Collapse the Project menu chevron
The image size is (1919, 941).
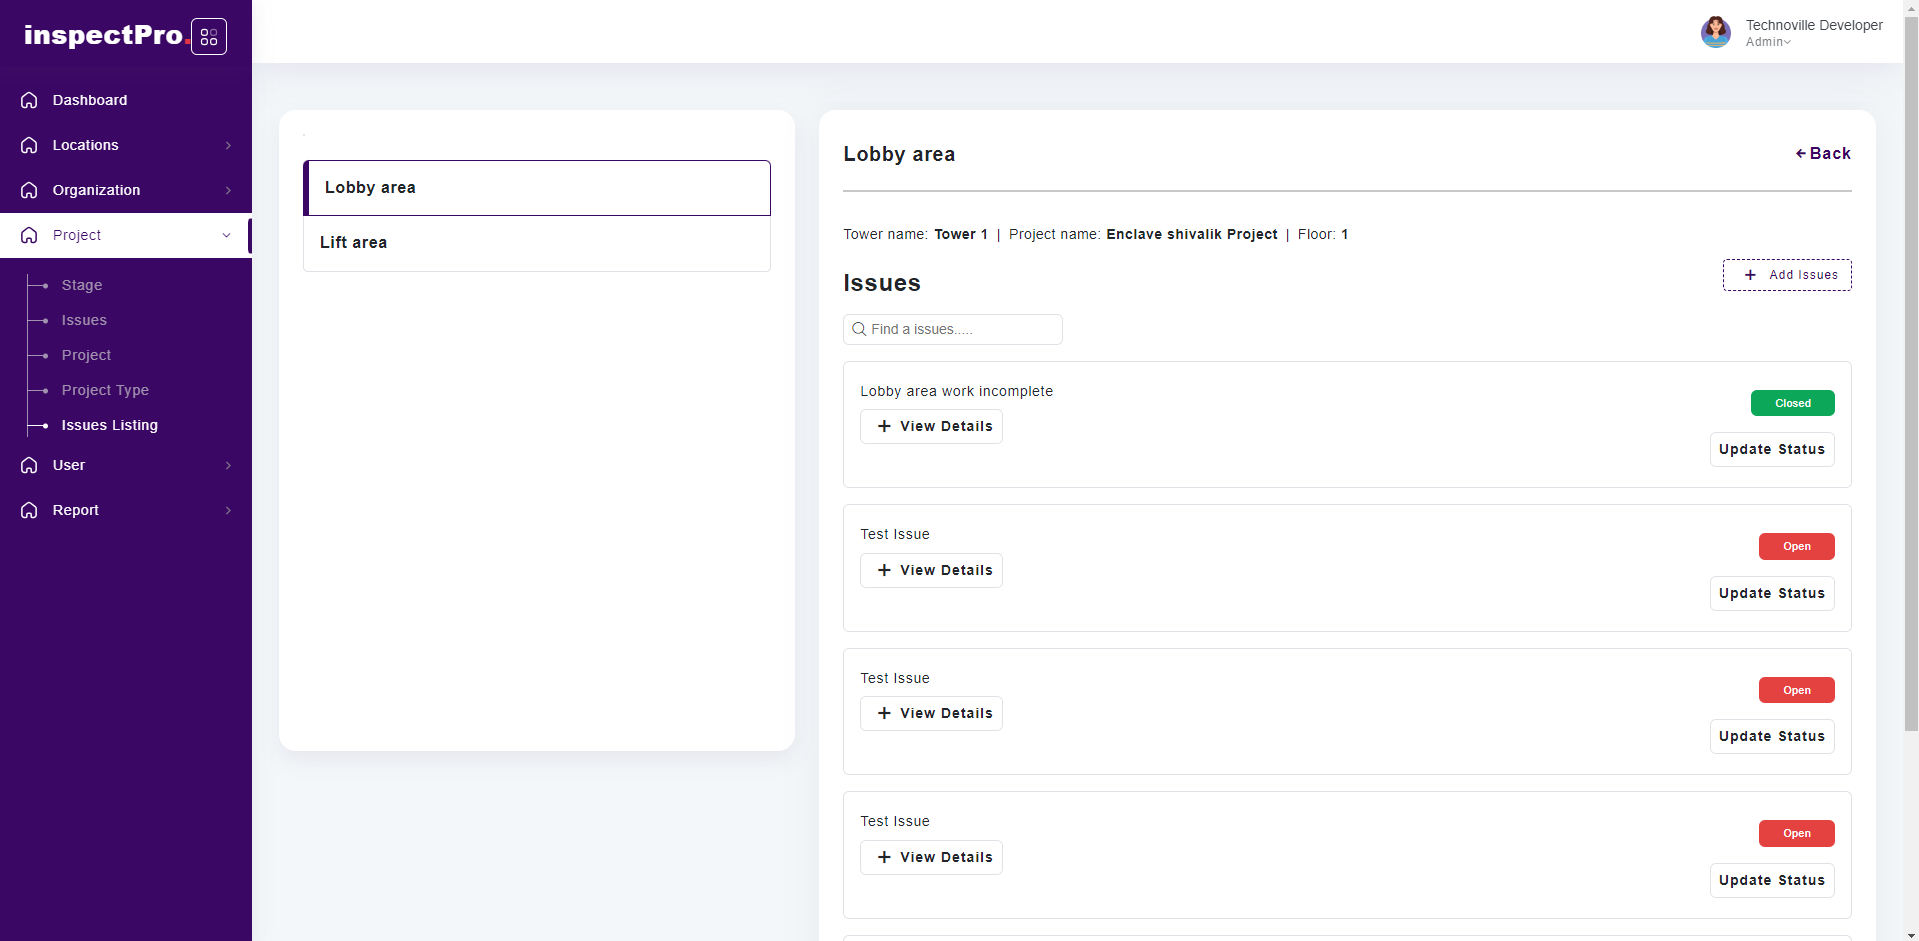pyautogui.click(x=227, y=235)
